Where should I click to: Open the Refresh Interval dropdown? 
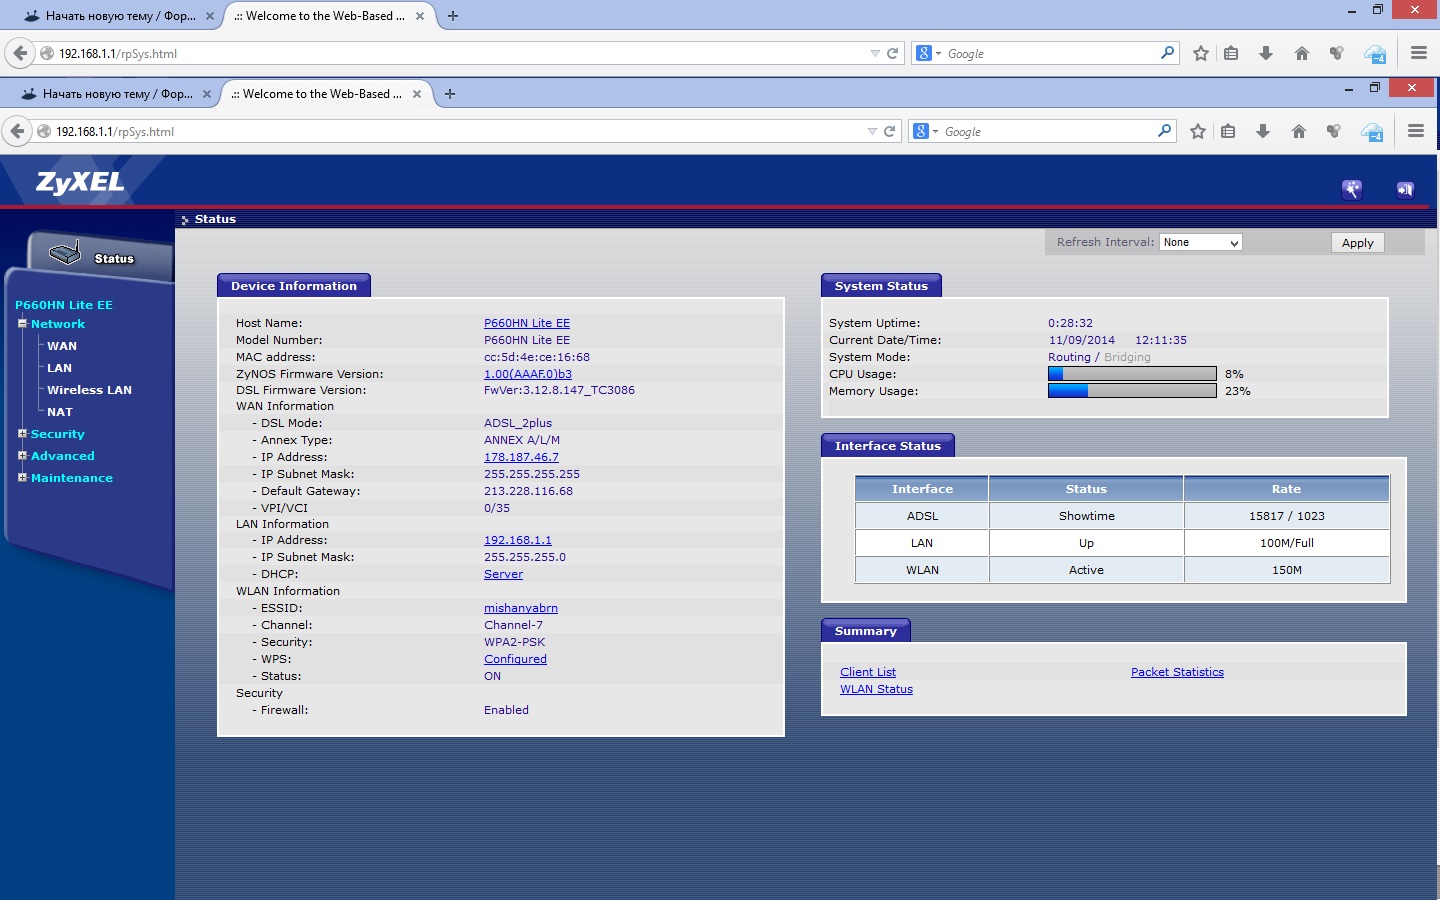[1200, 242]
